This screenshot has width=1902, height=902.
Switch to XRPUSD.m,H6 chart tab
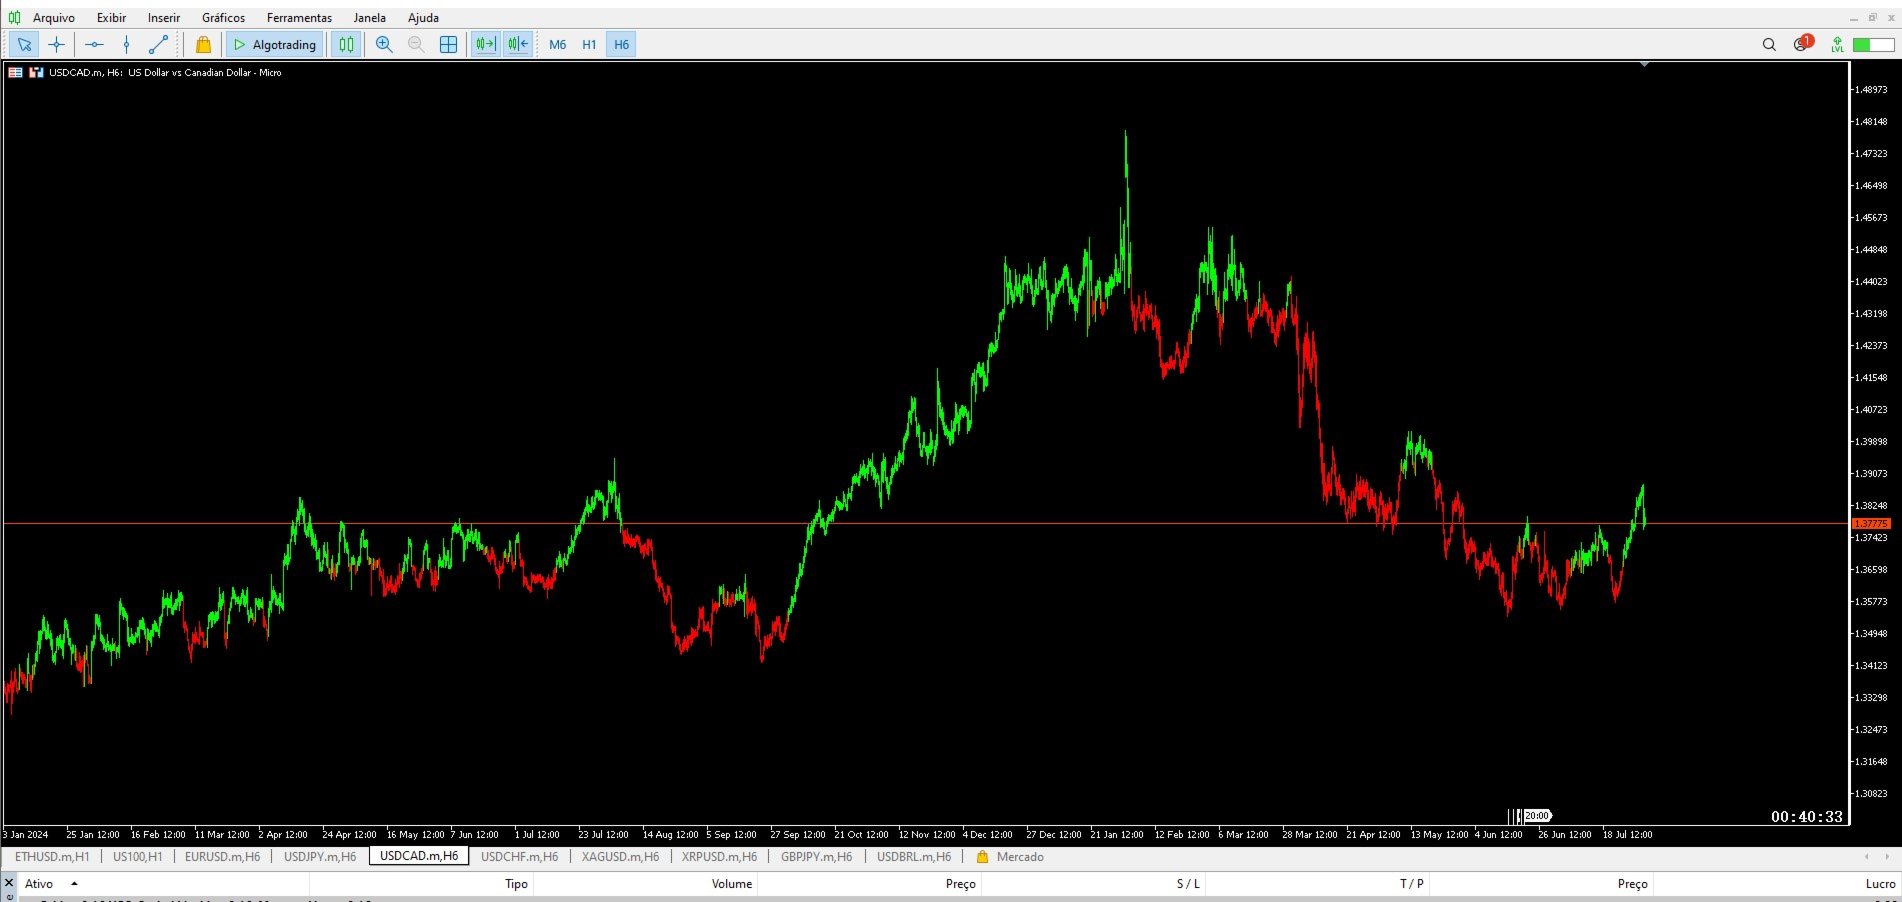pos(719,856)
